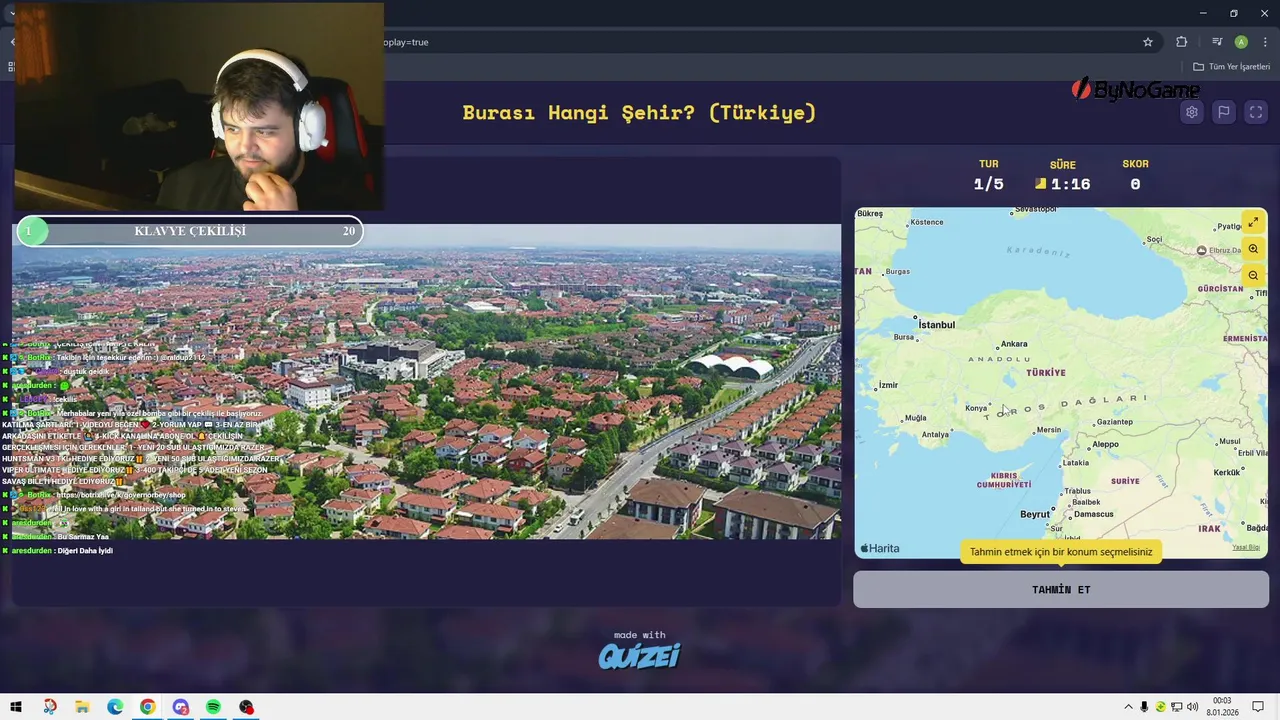Open the network tray icon
The width and height of the screenshot is (1280, 720).
1176,707
